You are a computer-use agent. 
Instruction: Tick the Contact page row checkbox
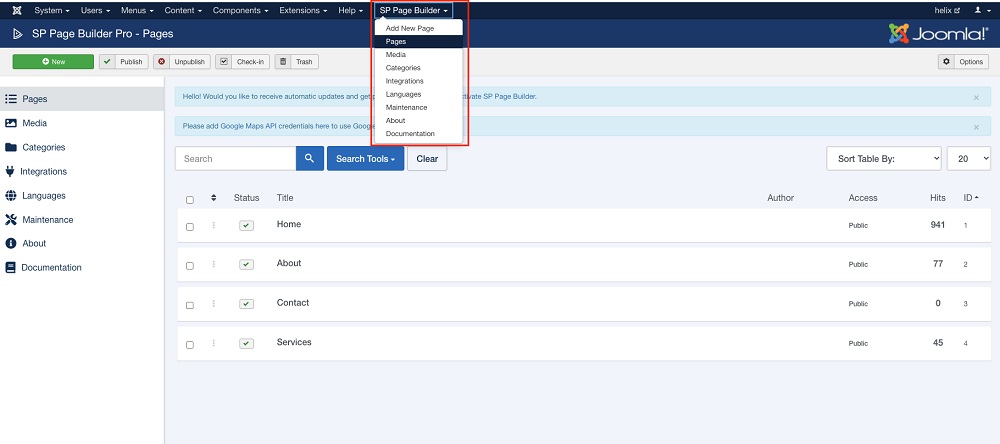tap(190, 305)
